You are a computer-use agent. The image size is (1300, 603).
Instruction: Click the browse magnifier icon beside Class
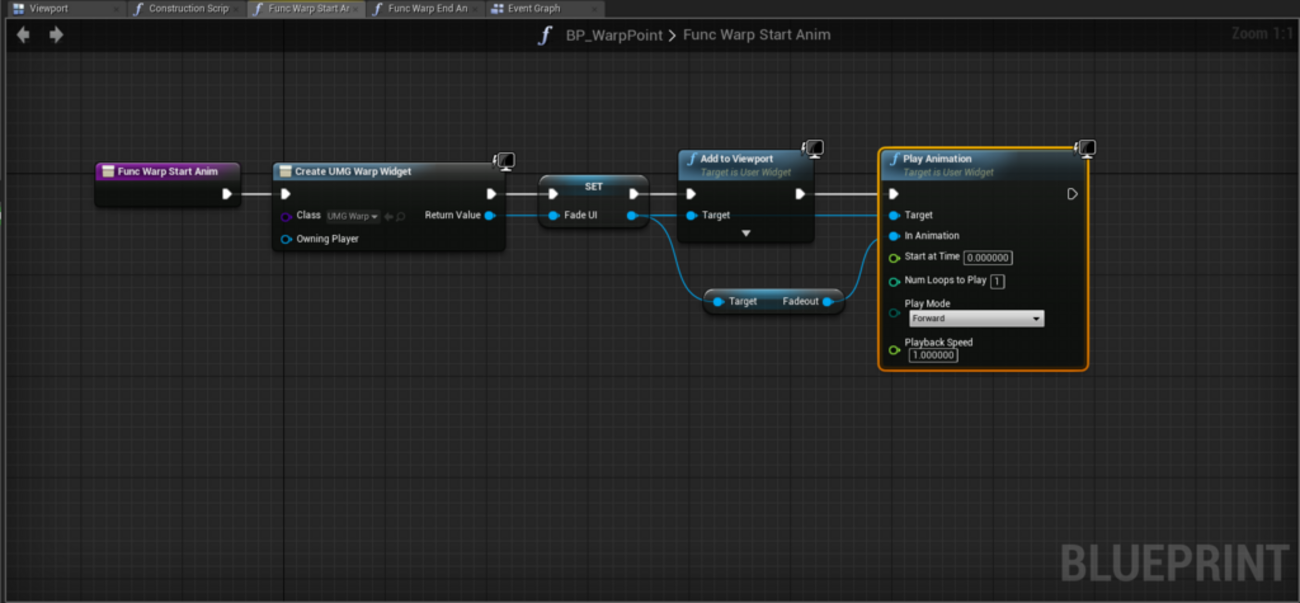click(401, 216)
